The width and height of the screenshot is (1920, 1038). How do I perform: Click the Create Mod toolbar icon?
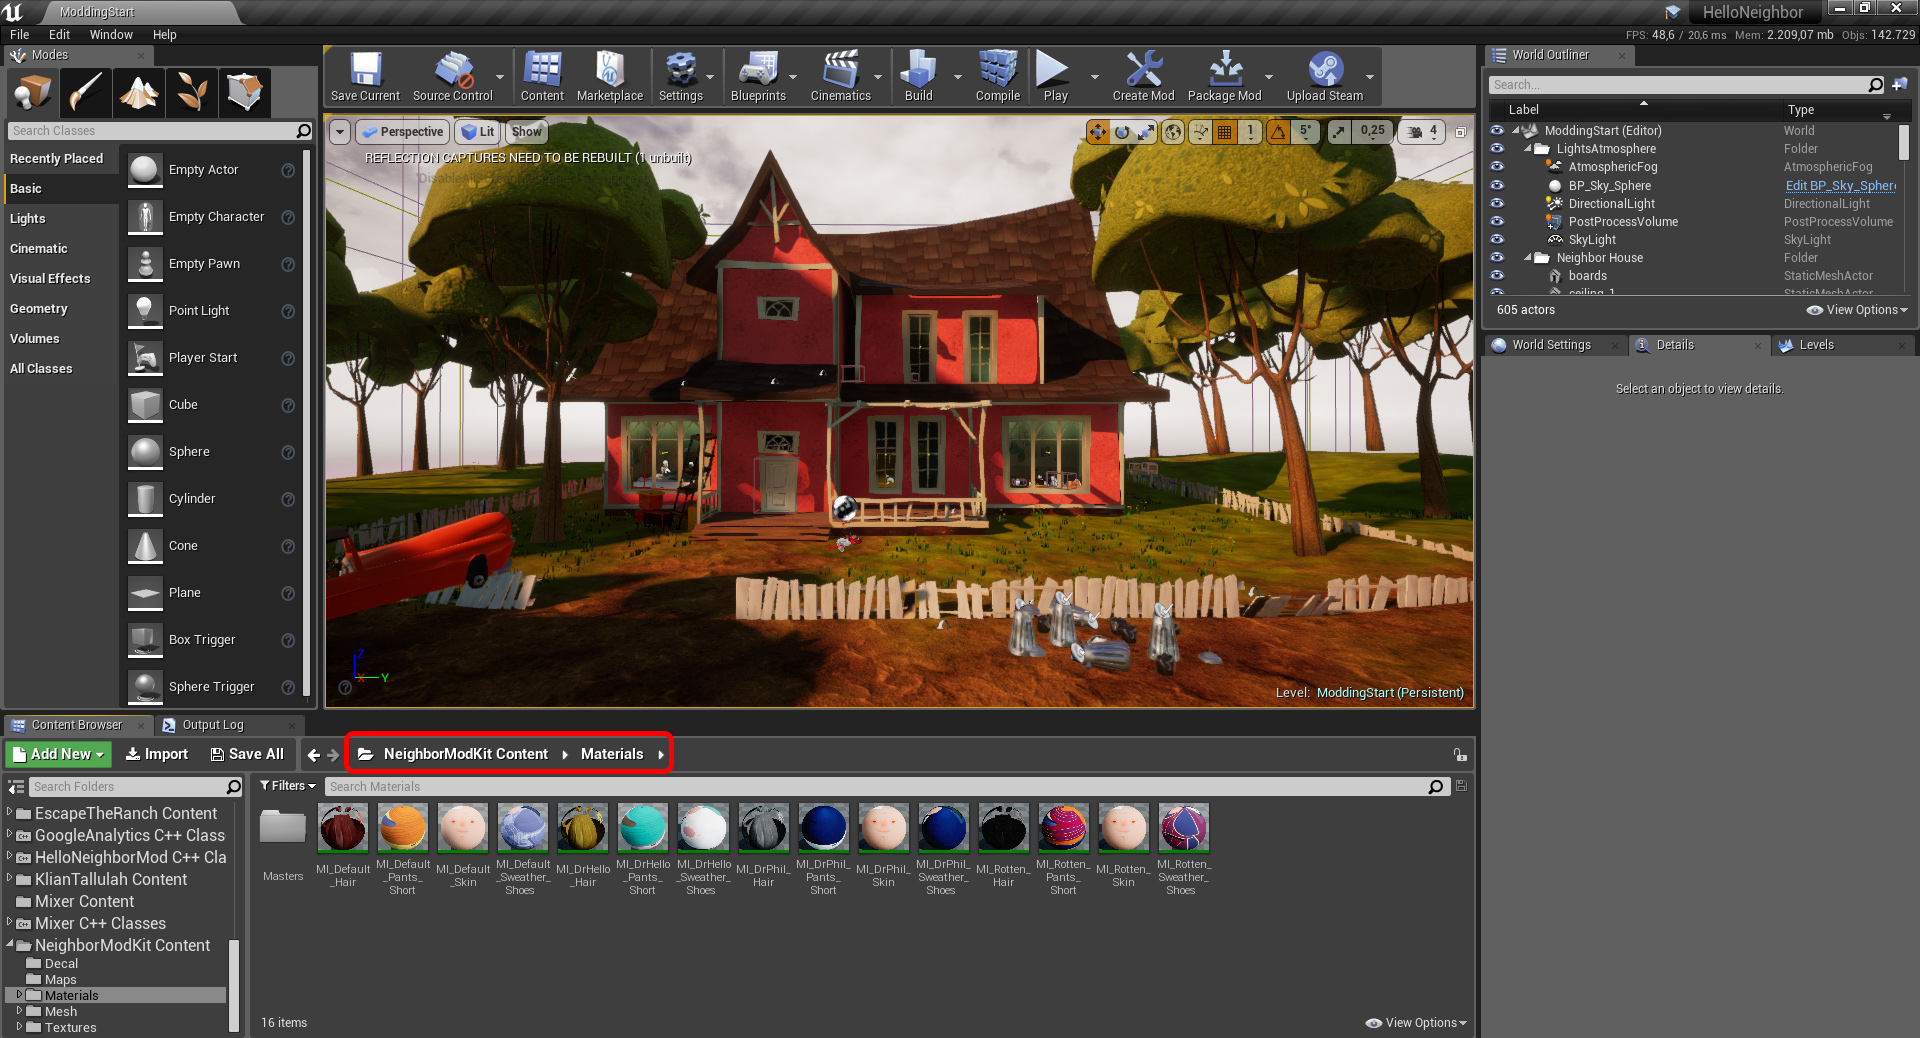coord(1143,76)
